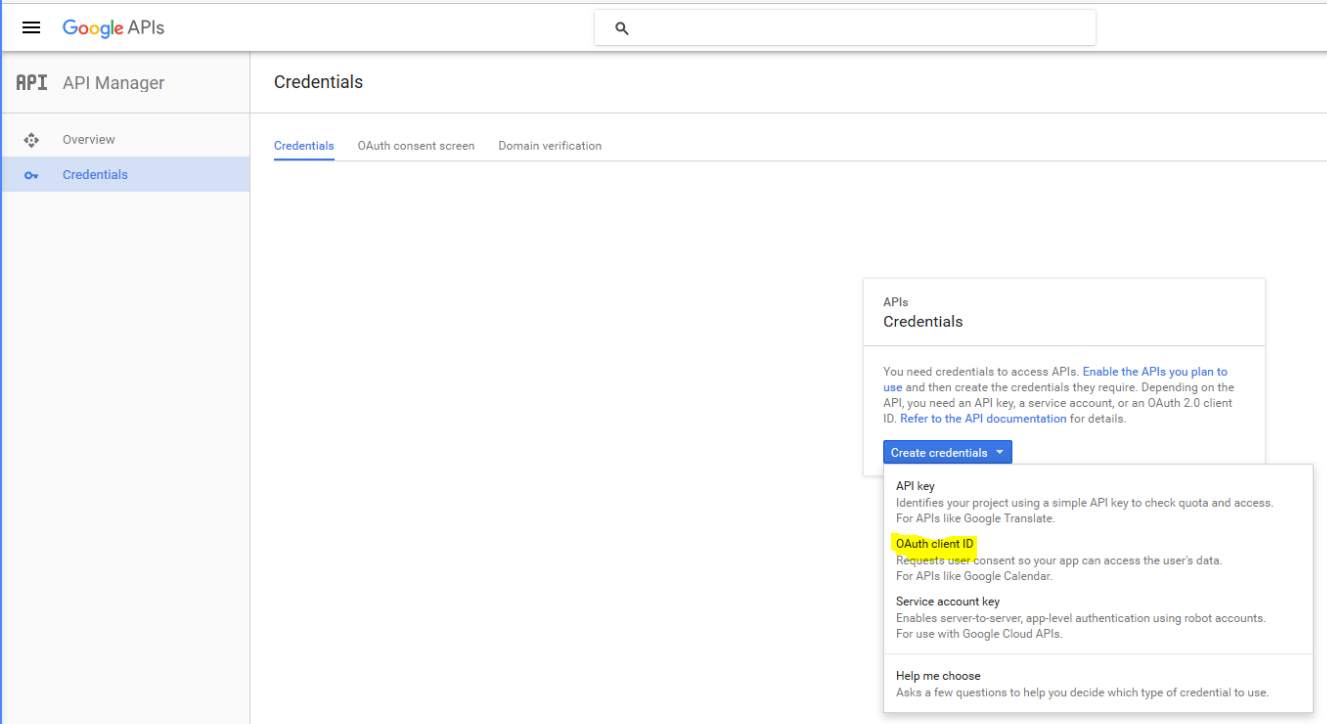1327x724 pixels.
Task: Click the Credentials key icon in sidebar
Action: coord(31,175)
